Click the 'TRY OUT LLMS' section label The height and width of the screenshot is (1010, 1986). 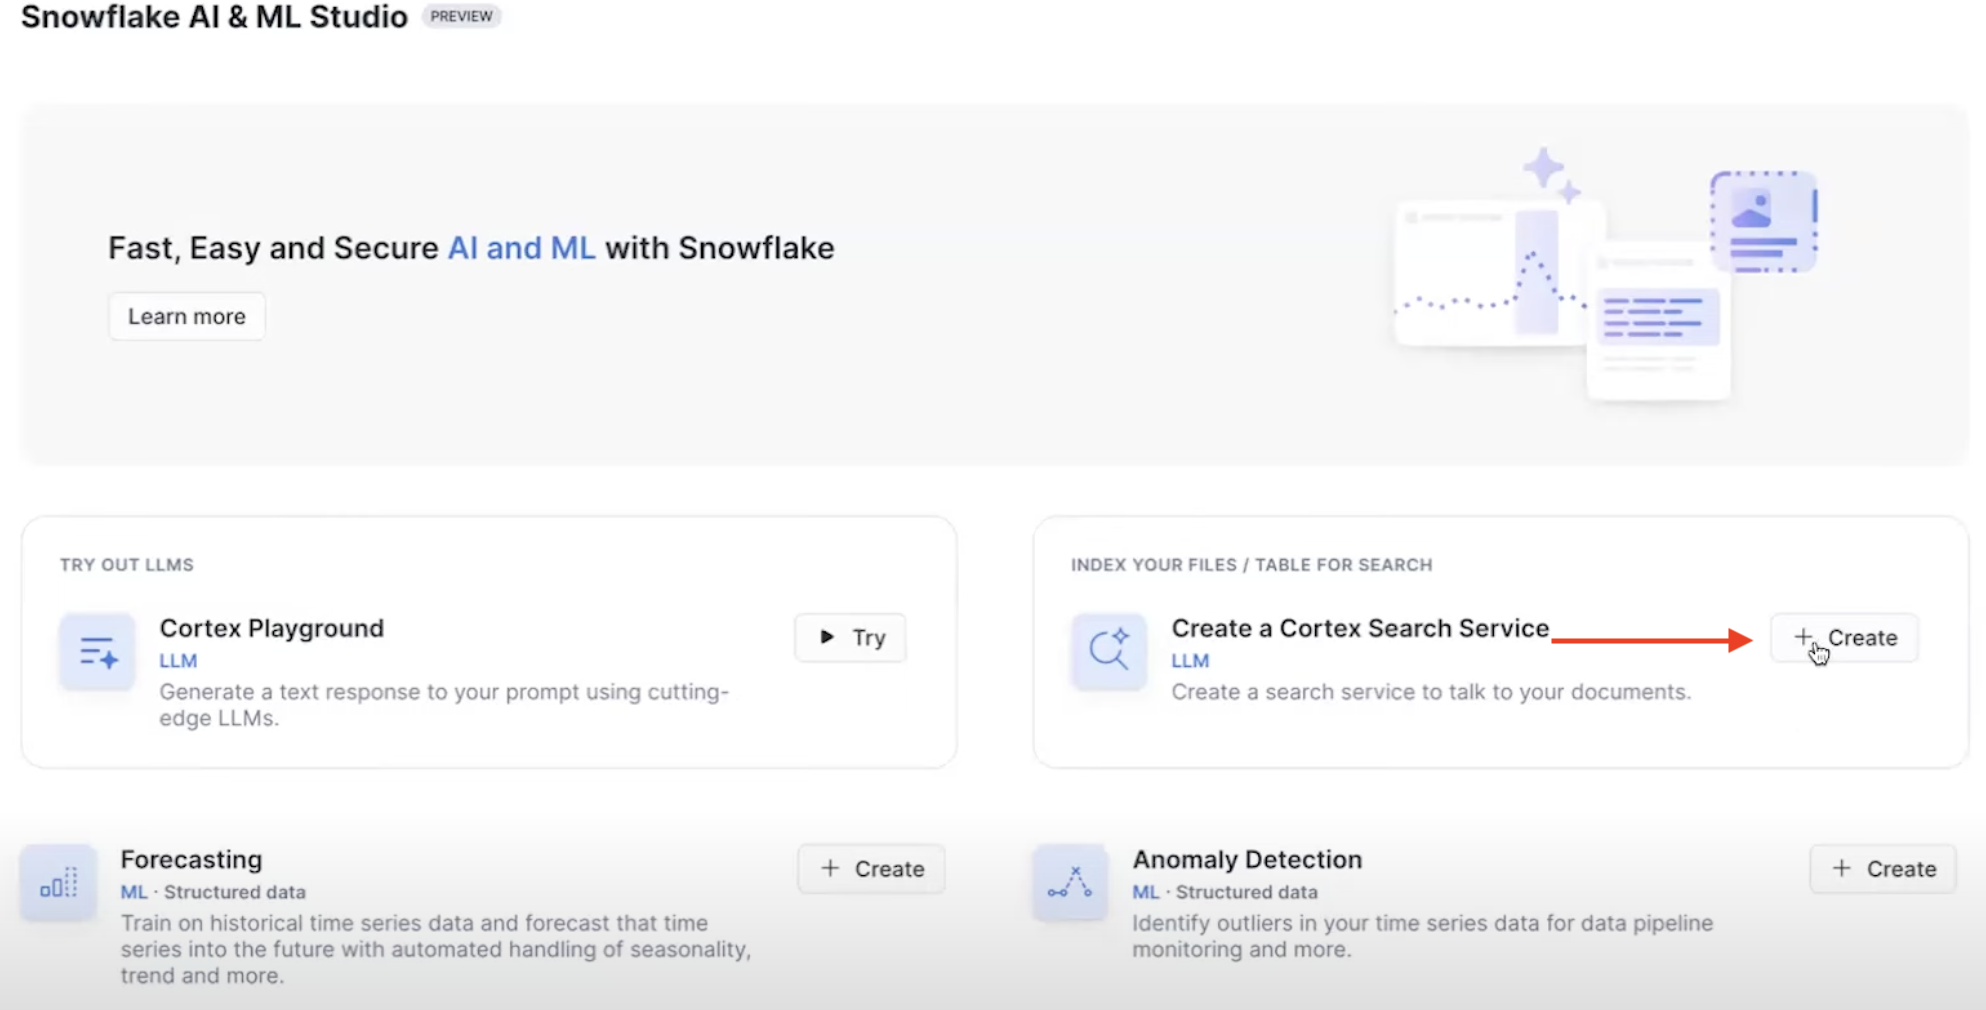[127, 565]
